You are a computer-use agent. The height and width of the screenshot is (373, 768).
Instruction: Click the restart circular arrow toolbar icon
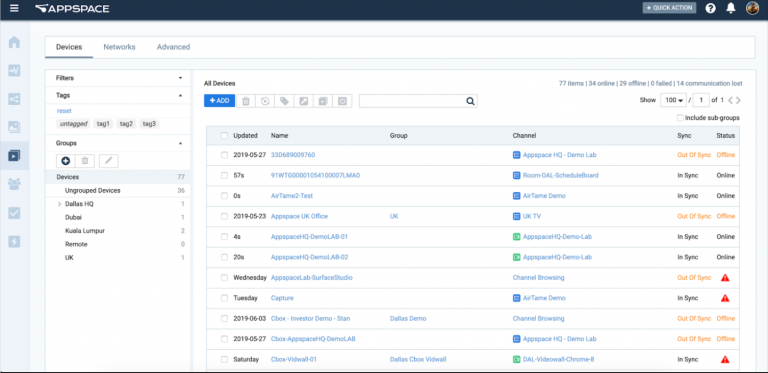tap(265, 101)
